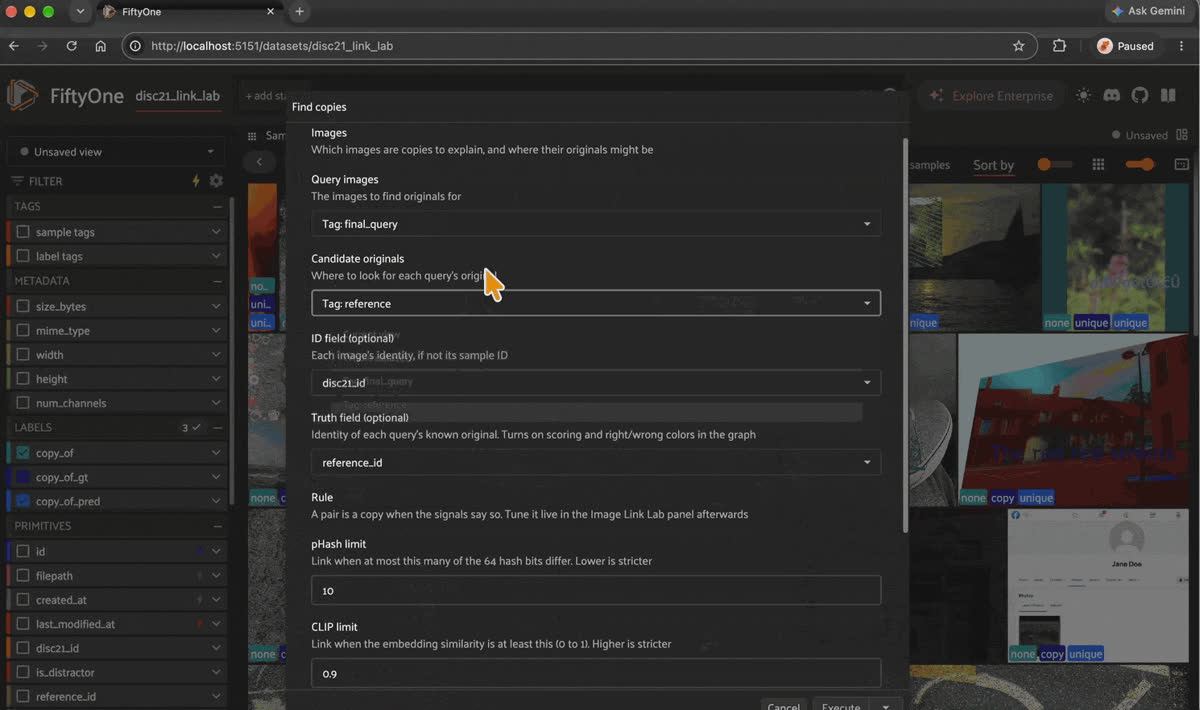Click the lightning bolt performance icon in sidebar
This screenshot has height=710, width=1200.
[x=196, y=181]
